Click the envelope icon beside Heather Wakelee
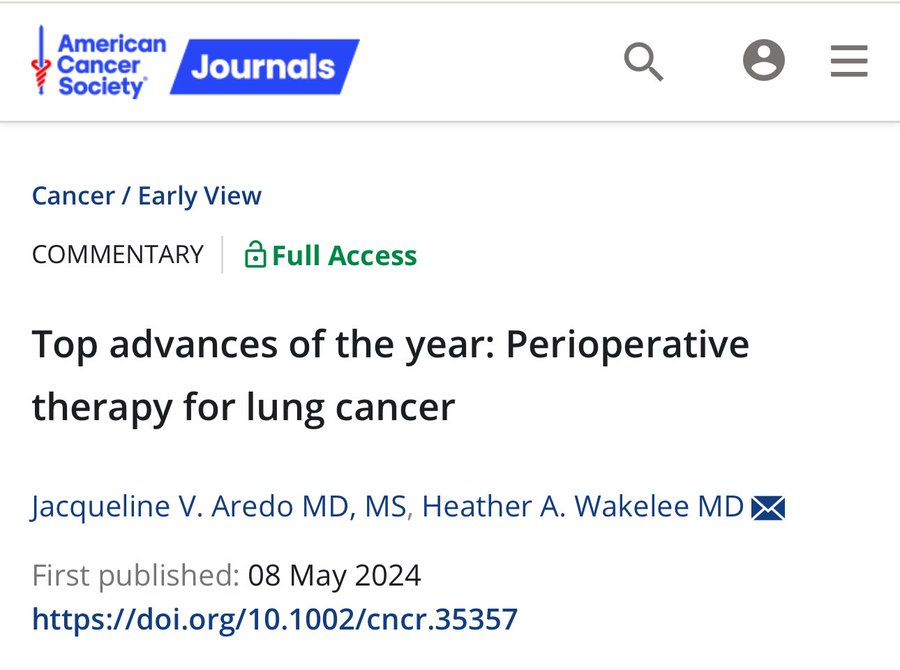The height and width of the screenshot is (670, 900). (x=768, y=508)
